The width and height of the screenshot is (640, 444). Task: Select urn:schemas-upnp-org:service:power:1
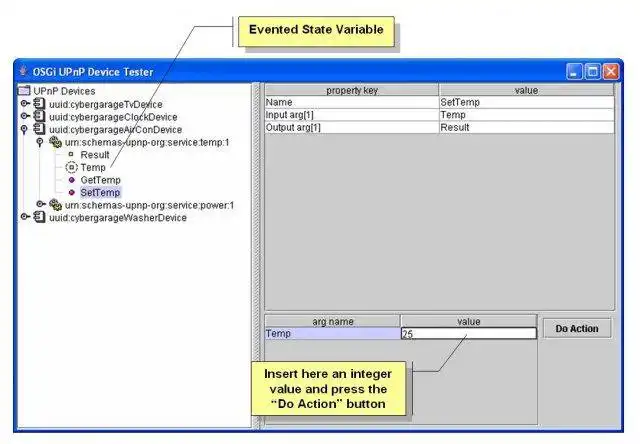(149, 205)
